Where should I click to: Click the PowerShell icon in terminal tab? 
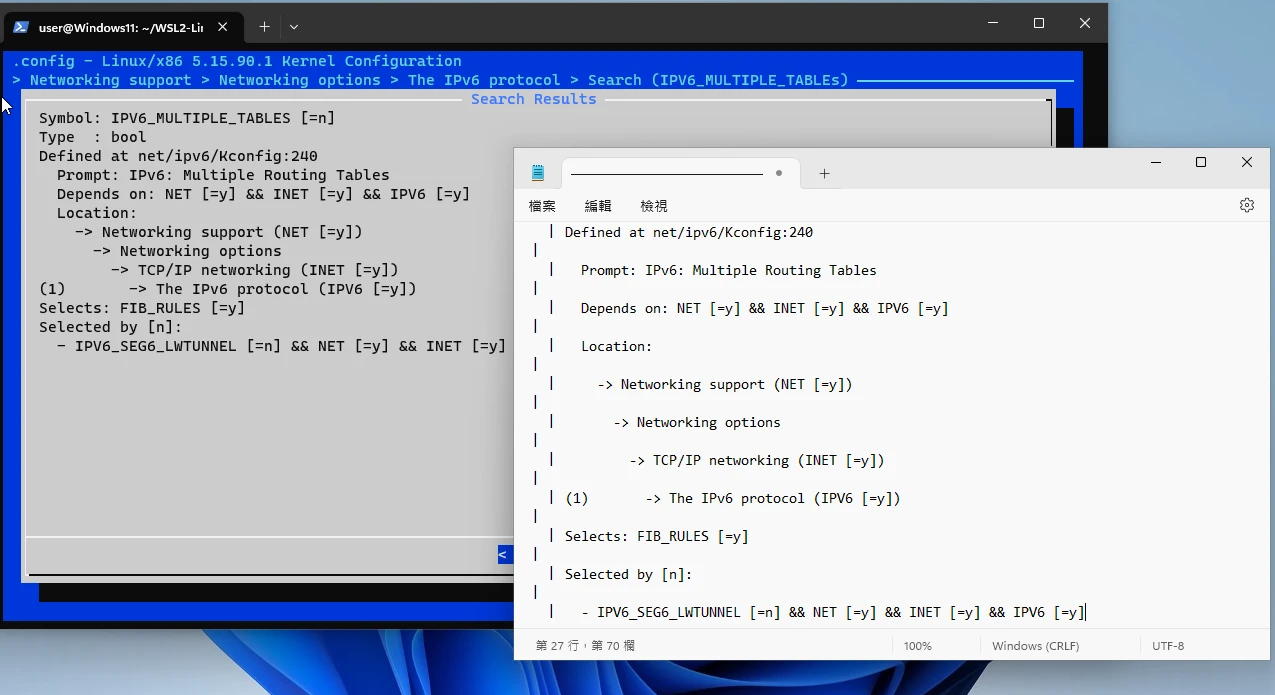(21, 27)
